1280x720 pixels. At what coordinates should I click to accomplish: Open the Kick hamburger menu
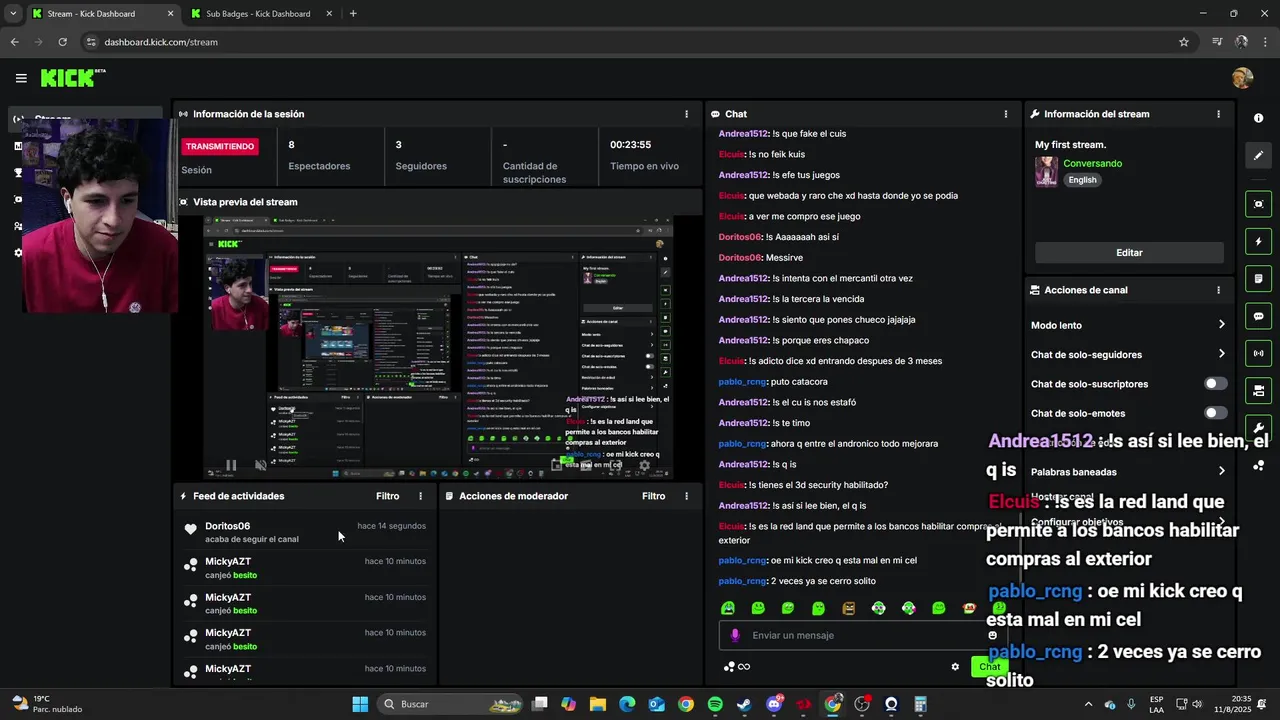click(x=21, y=78)
